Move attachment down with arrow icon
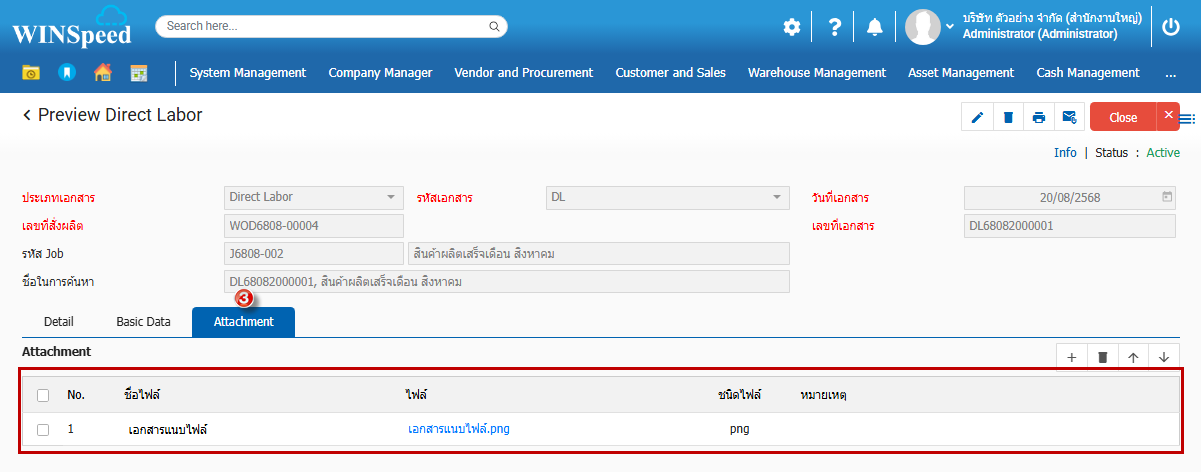Image resolution: width=1201 pixels, height=472 pixels. [1164, 357]
